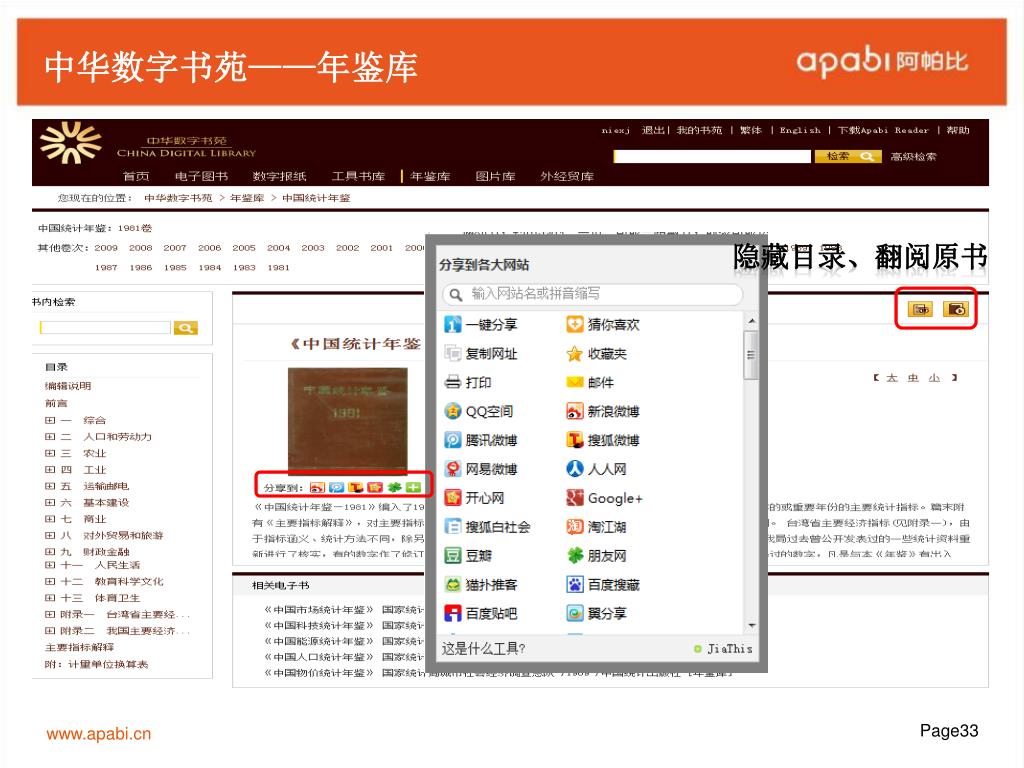The width and height of the screenshot is (1024, 768).
Task: Expand chapter 八 对外贸易和旅游
Action: click(x=50, y=535)
